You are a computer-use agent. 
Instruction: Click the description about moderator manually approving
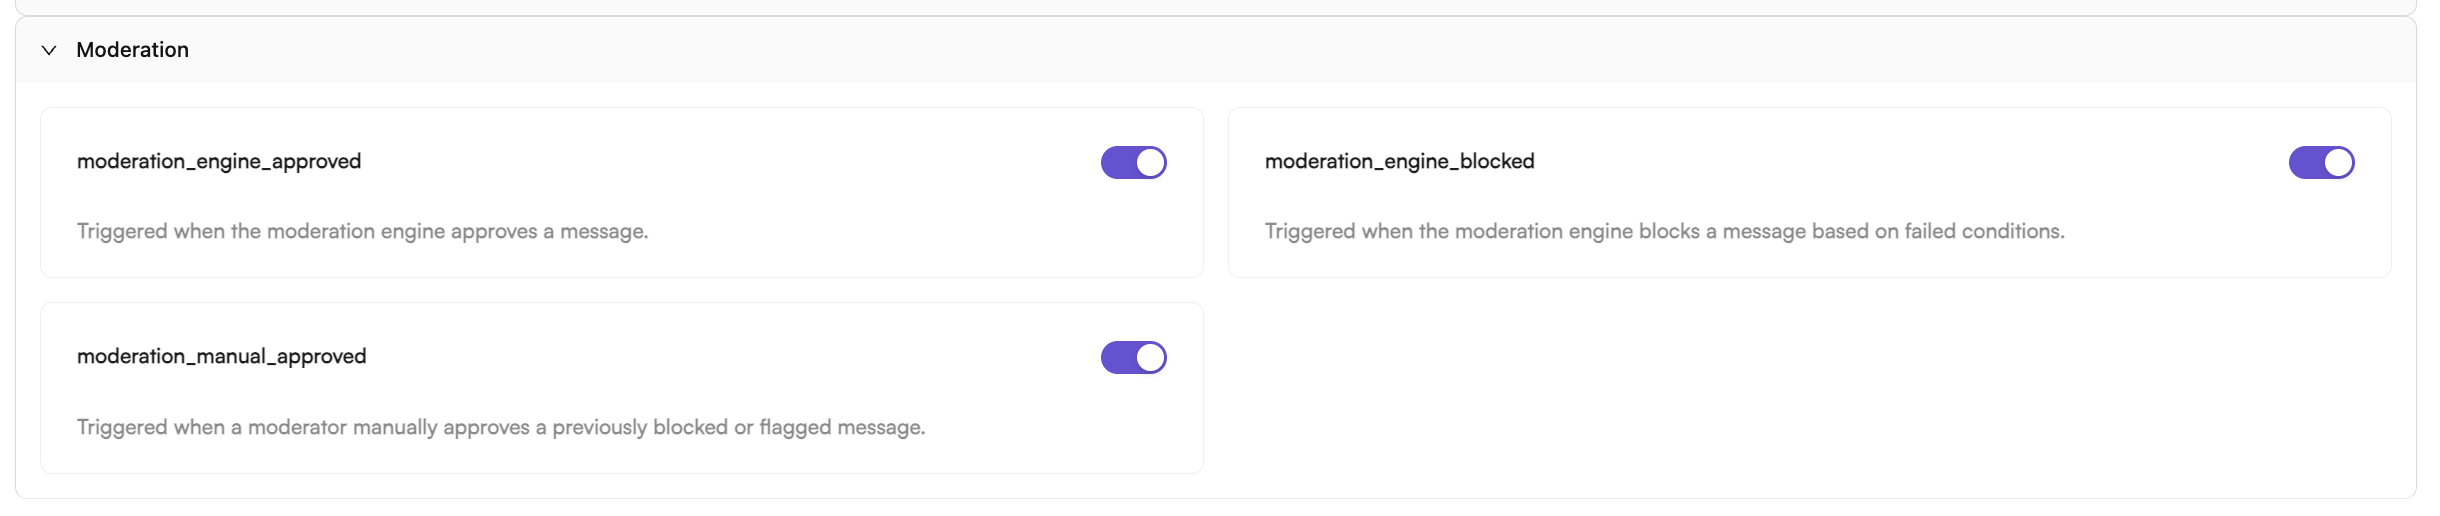pos(501,427)
